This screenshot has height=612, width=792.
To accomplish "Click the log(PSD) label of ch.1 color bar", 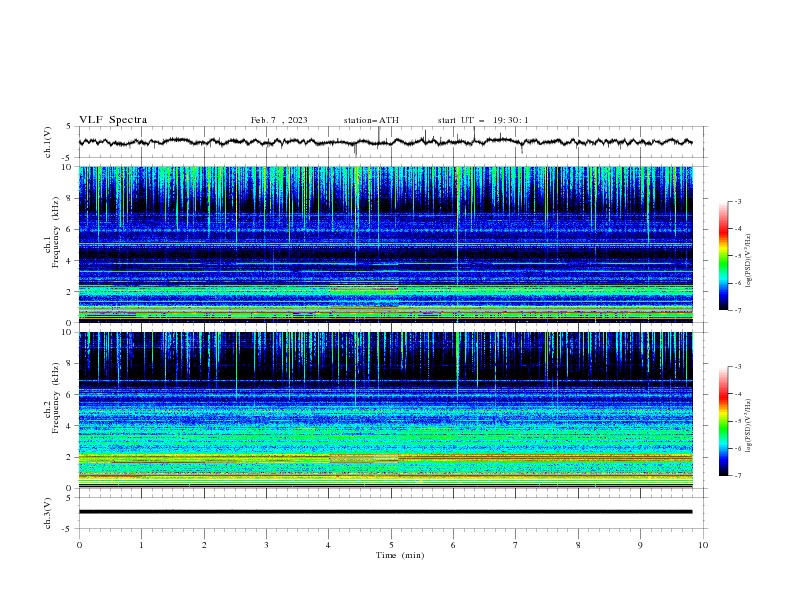I will [x=749, y=261].
